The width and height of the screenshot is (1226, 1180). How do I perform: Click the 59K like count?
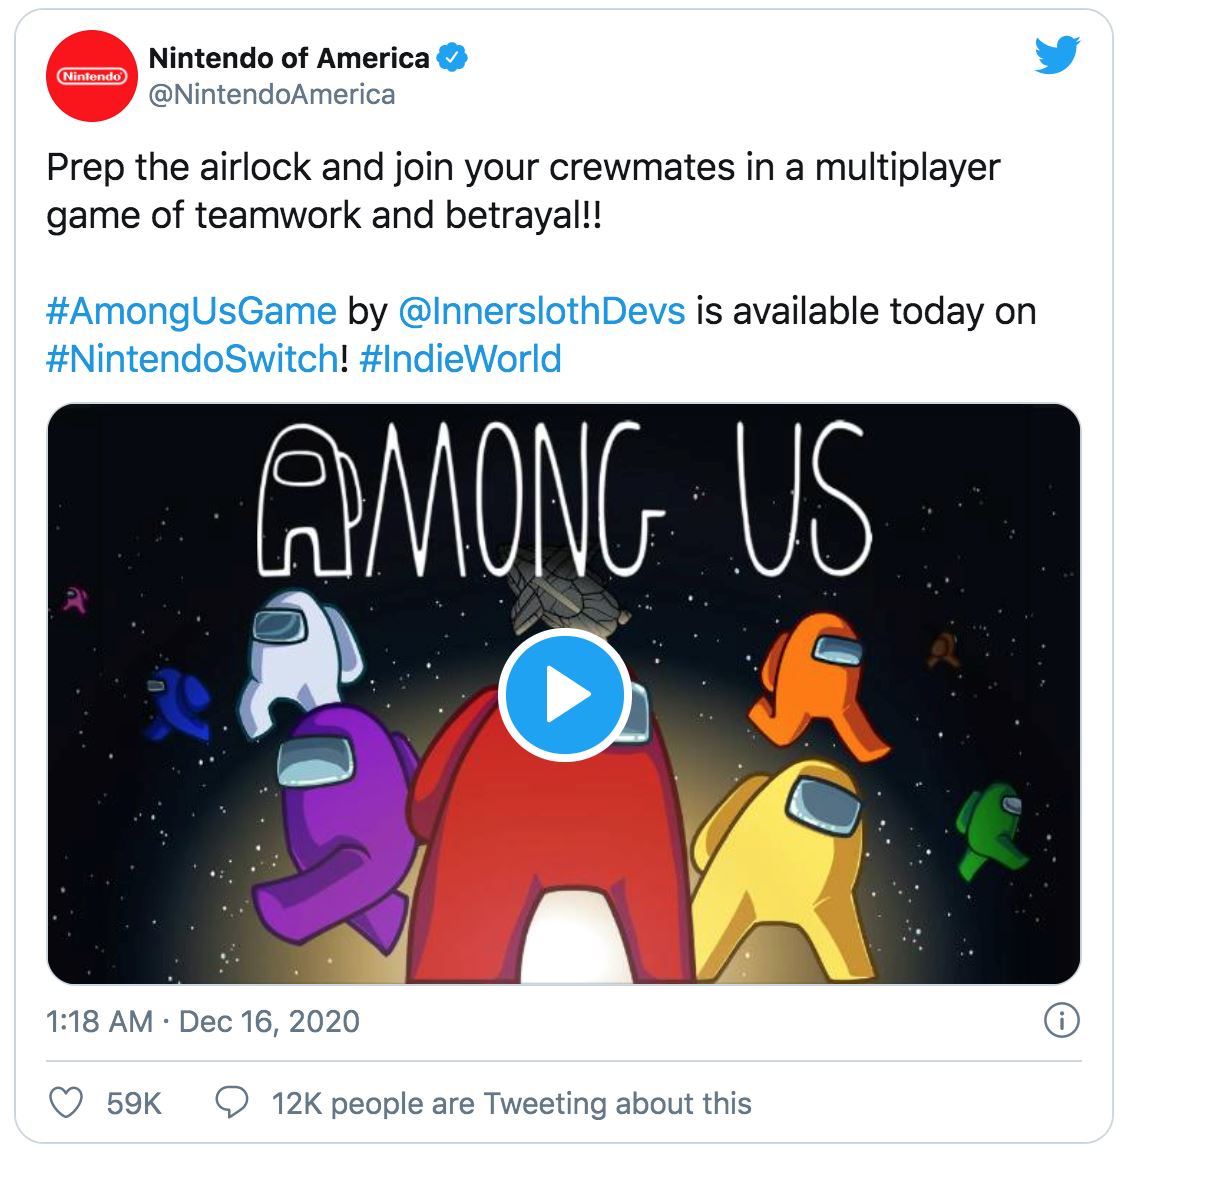pos(134,1103)
